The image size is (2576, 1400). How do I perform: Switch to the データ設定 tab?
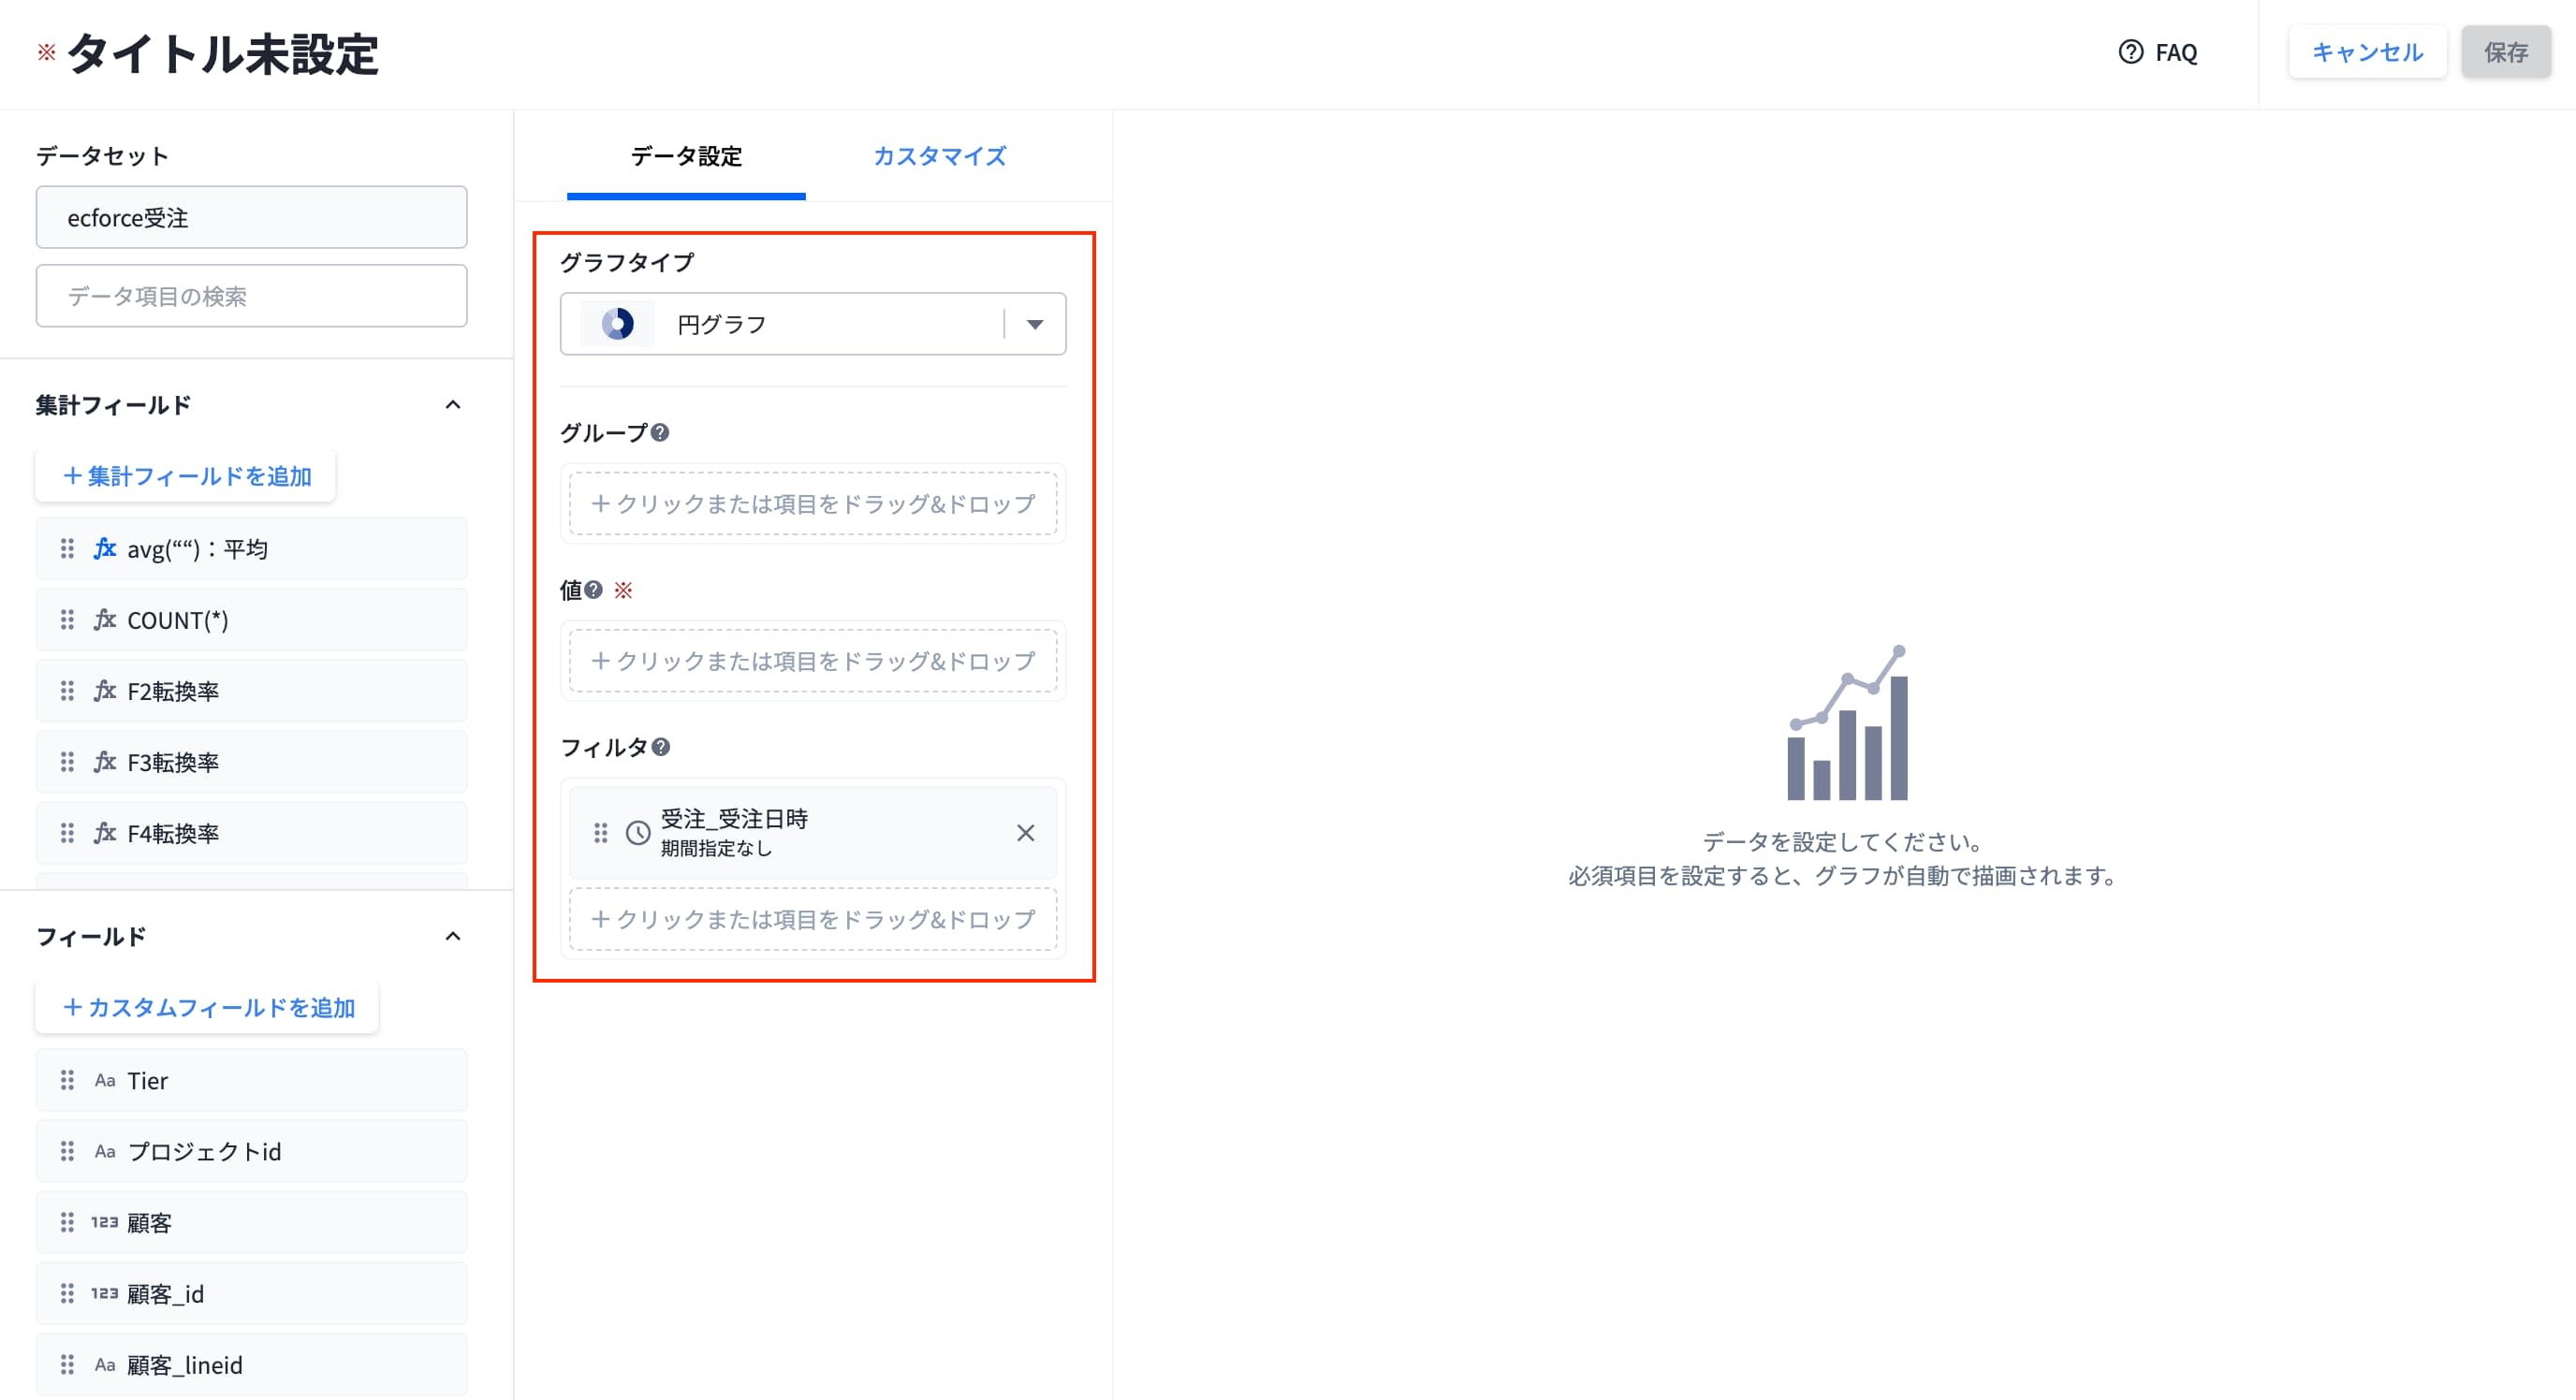click(x=686, y=156)
